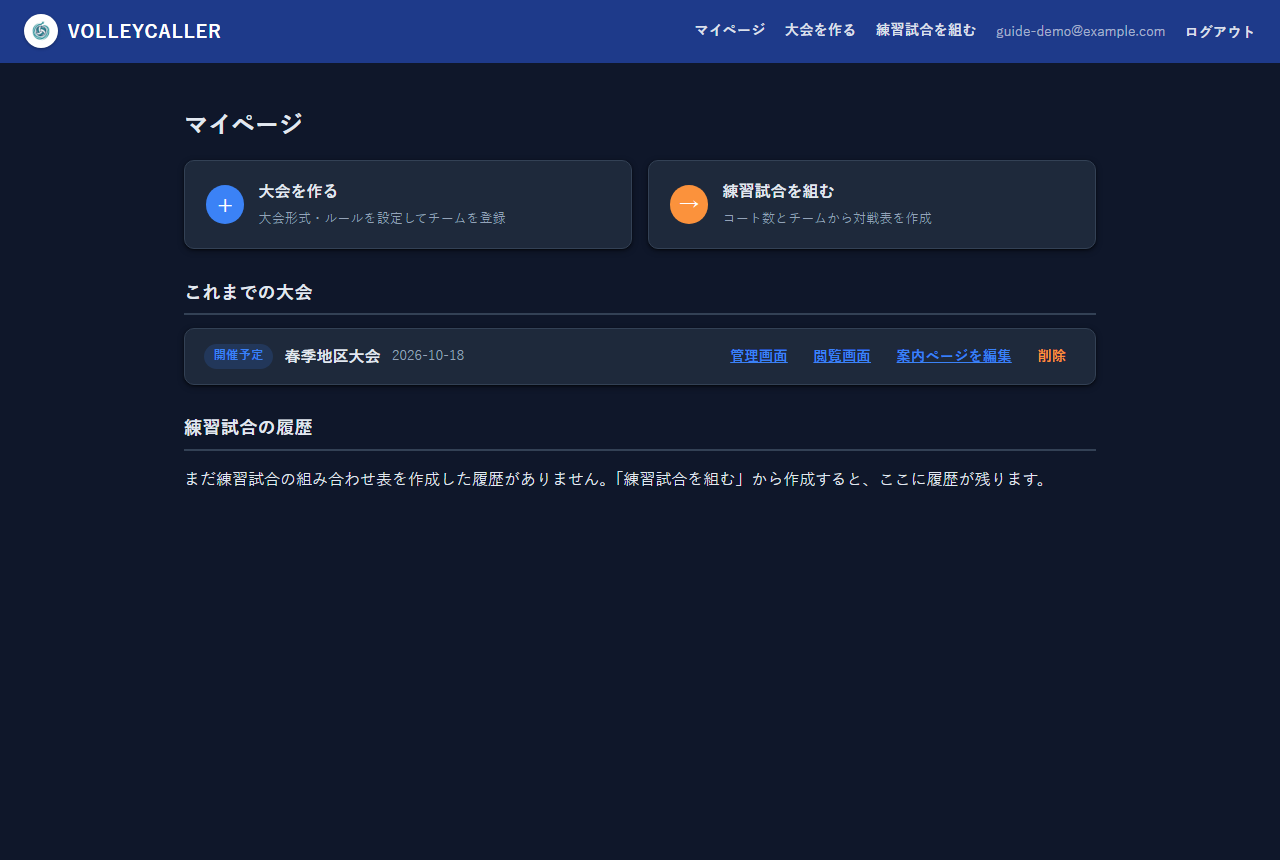
Task: Click the date 2026-10-18
Action: click(428, 356)
